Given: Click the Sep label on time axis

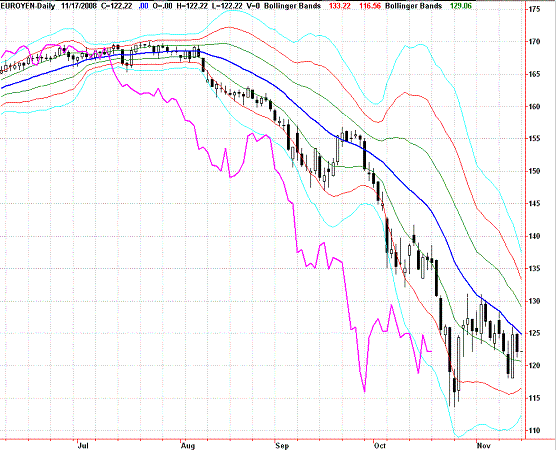Looking at the screenshot, I should pyautogui.click(x=282, y=445).
